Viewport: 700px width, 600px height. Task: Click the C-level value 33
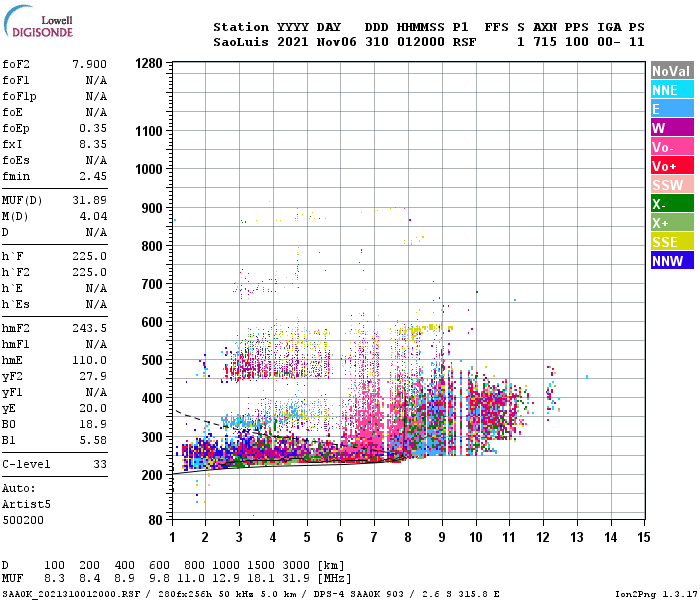[x=100, y=465]
